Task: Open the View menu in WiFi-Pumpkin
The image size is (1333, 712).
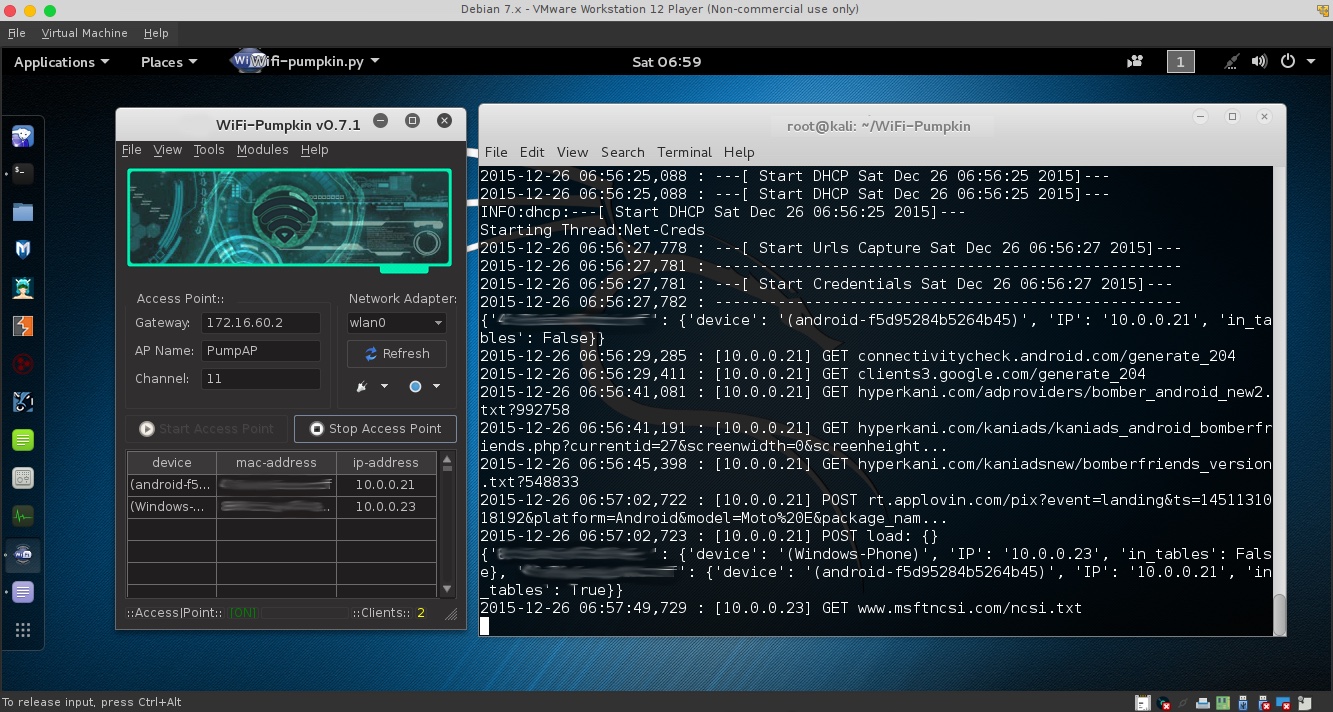Action: 167,150
